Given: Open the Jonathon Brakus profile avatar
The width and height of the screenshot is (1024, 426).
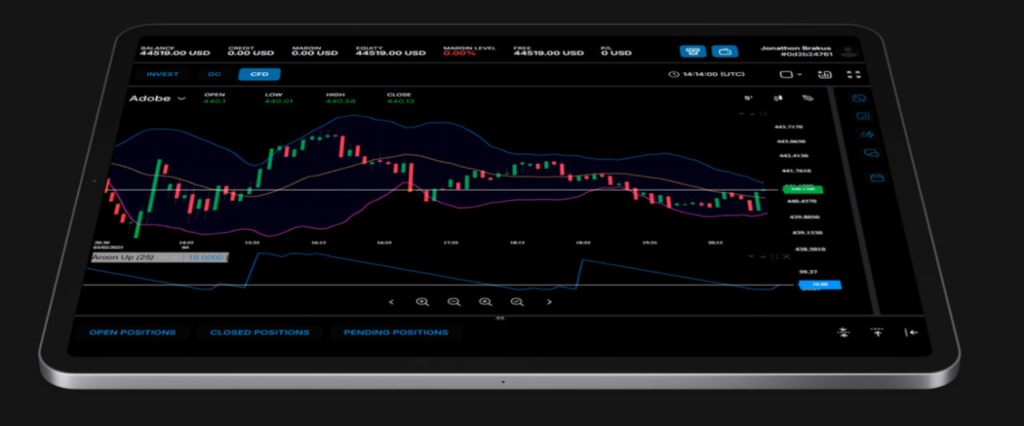Looking at the screenshot, I should (848, 52).
